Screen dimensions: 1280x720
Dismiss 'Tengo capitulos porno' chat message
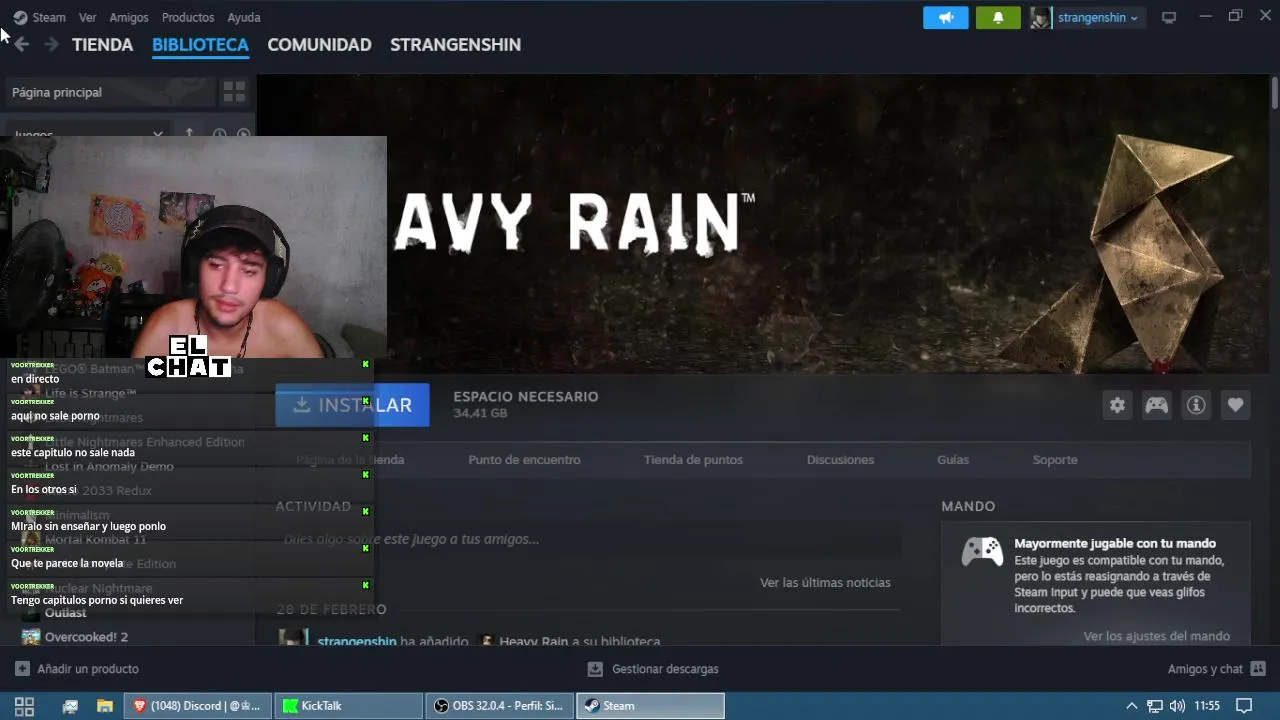click(366, 586)
